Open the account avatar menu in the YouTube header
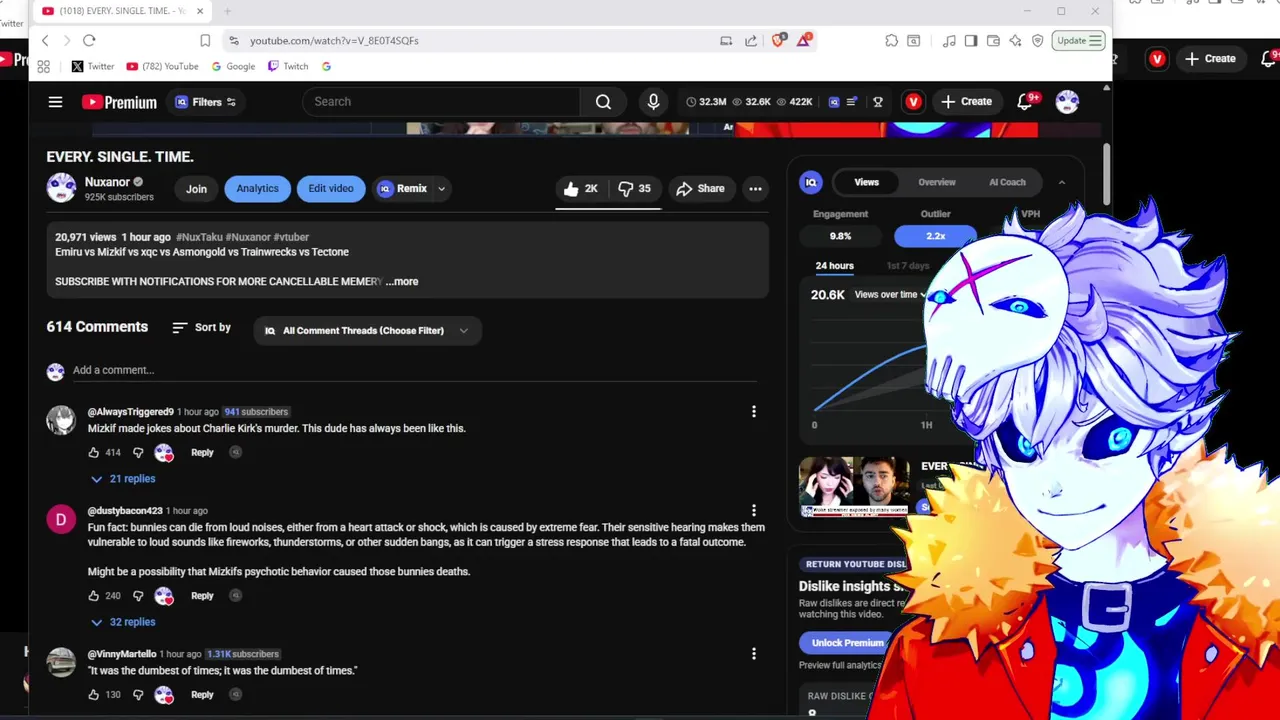The height and width of the screenshot is (720, 1280). point(1067,101)
